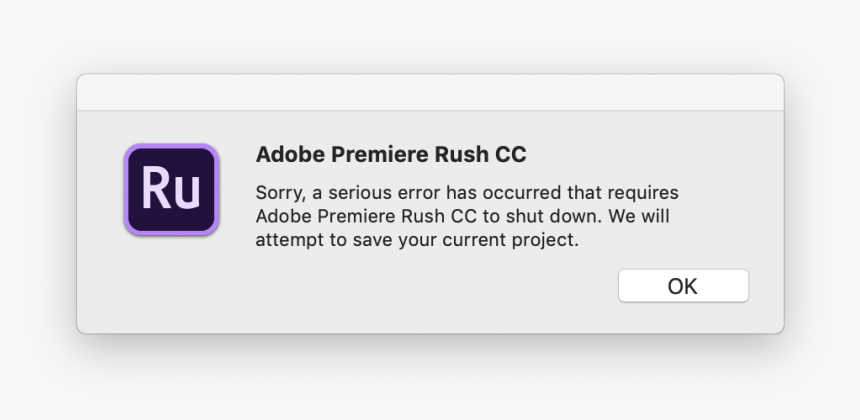Click the letter u inside the Ru icon
The image size is (860, 420).
[187, 191]
